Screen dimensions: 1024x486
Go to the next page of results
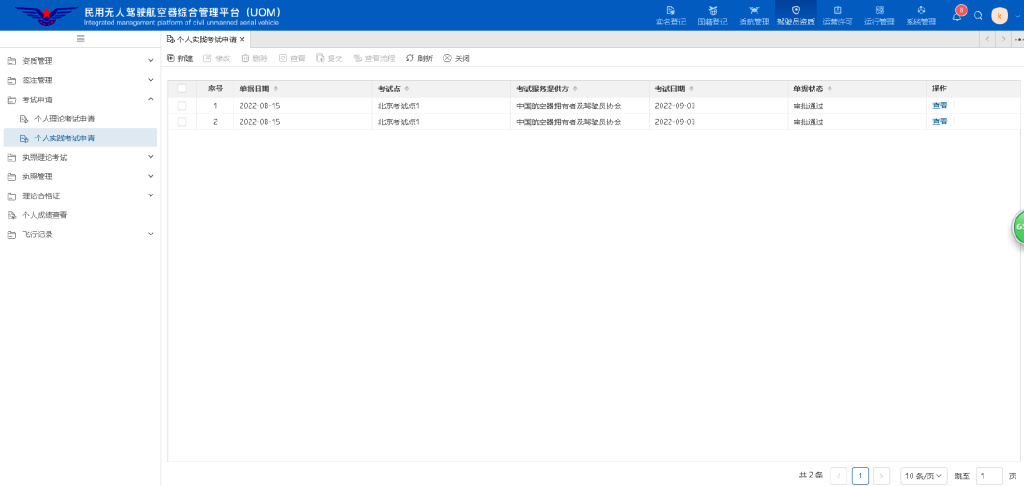coord(882,476)
